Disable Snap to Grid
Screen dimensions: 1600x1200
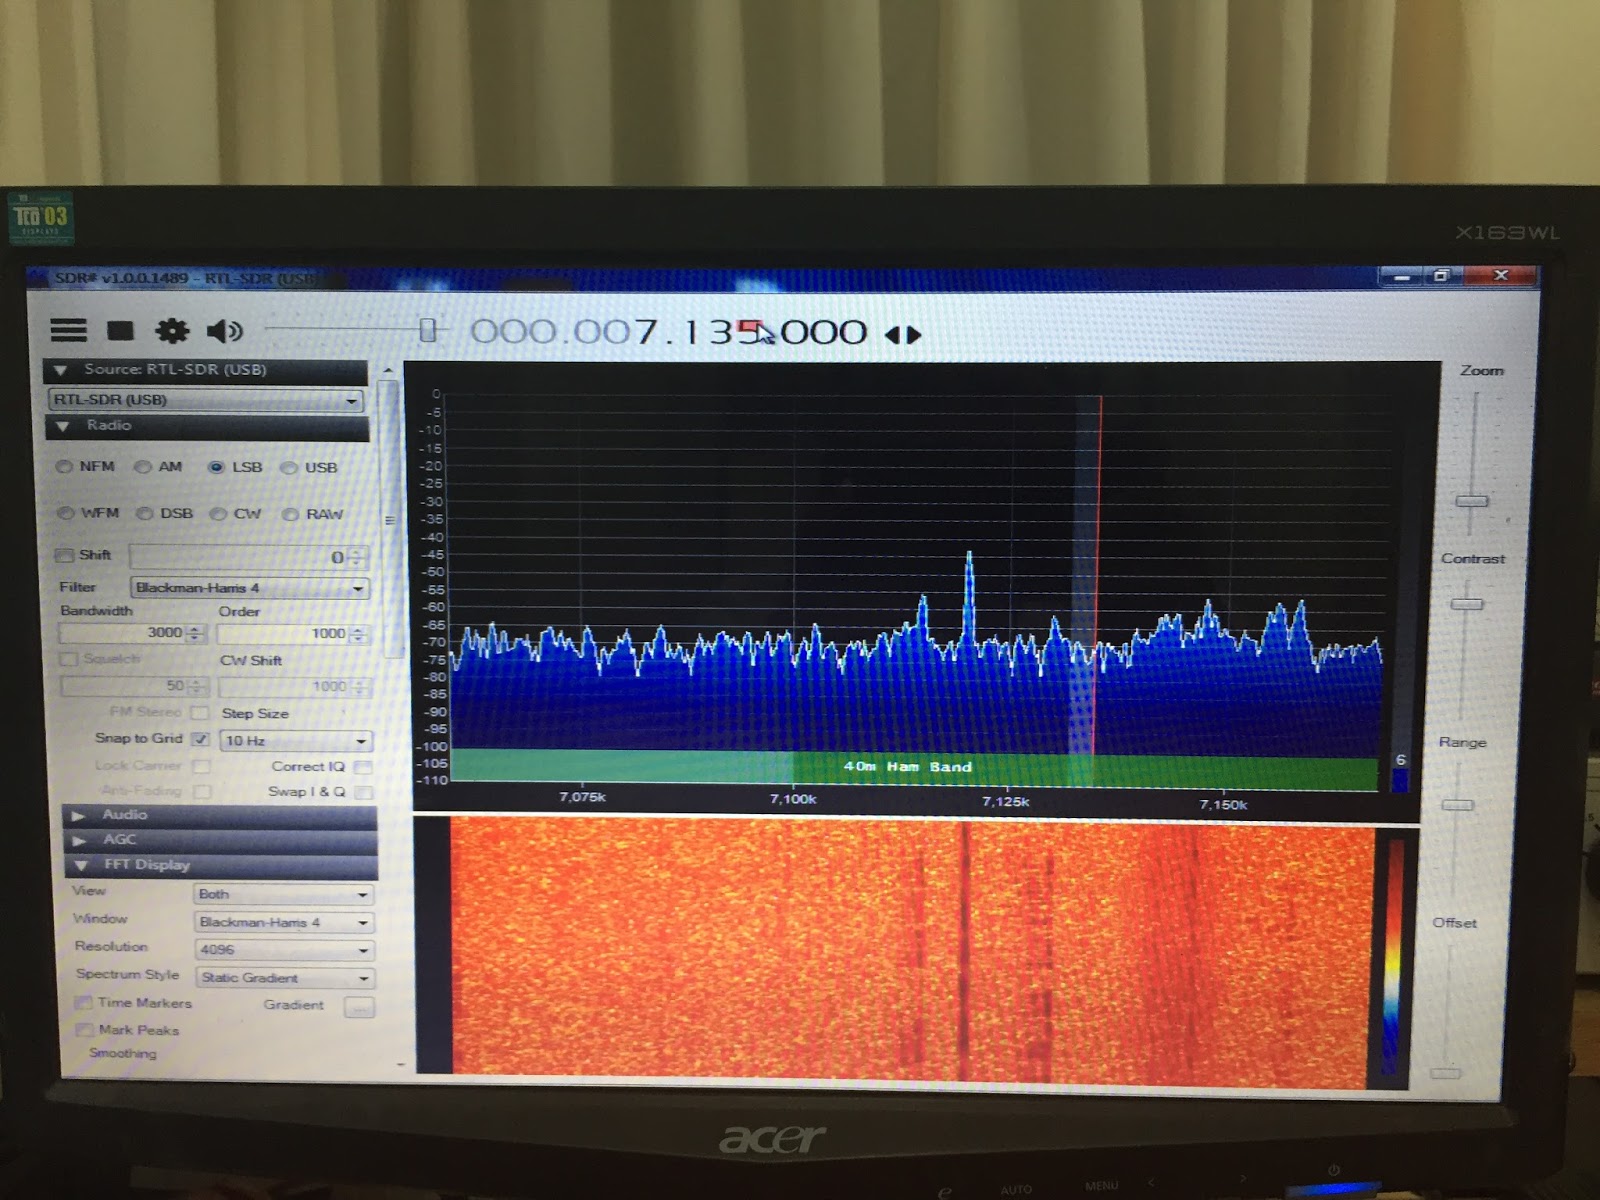coord(201,740)
